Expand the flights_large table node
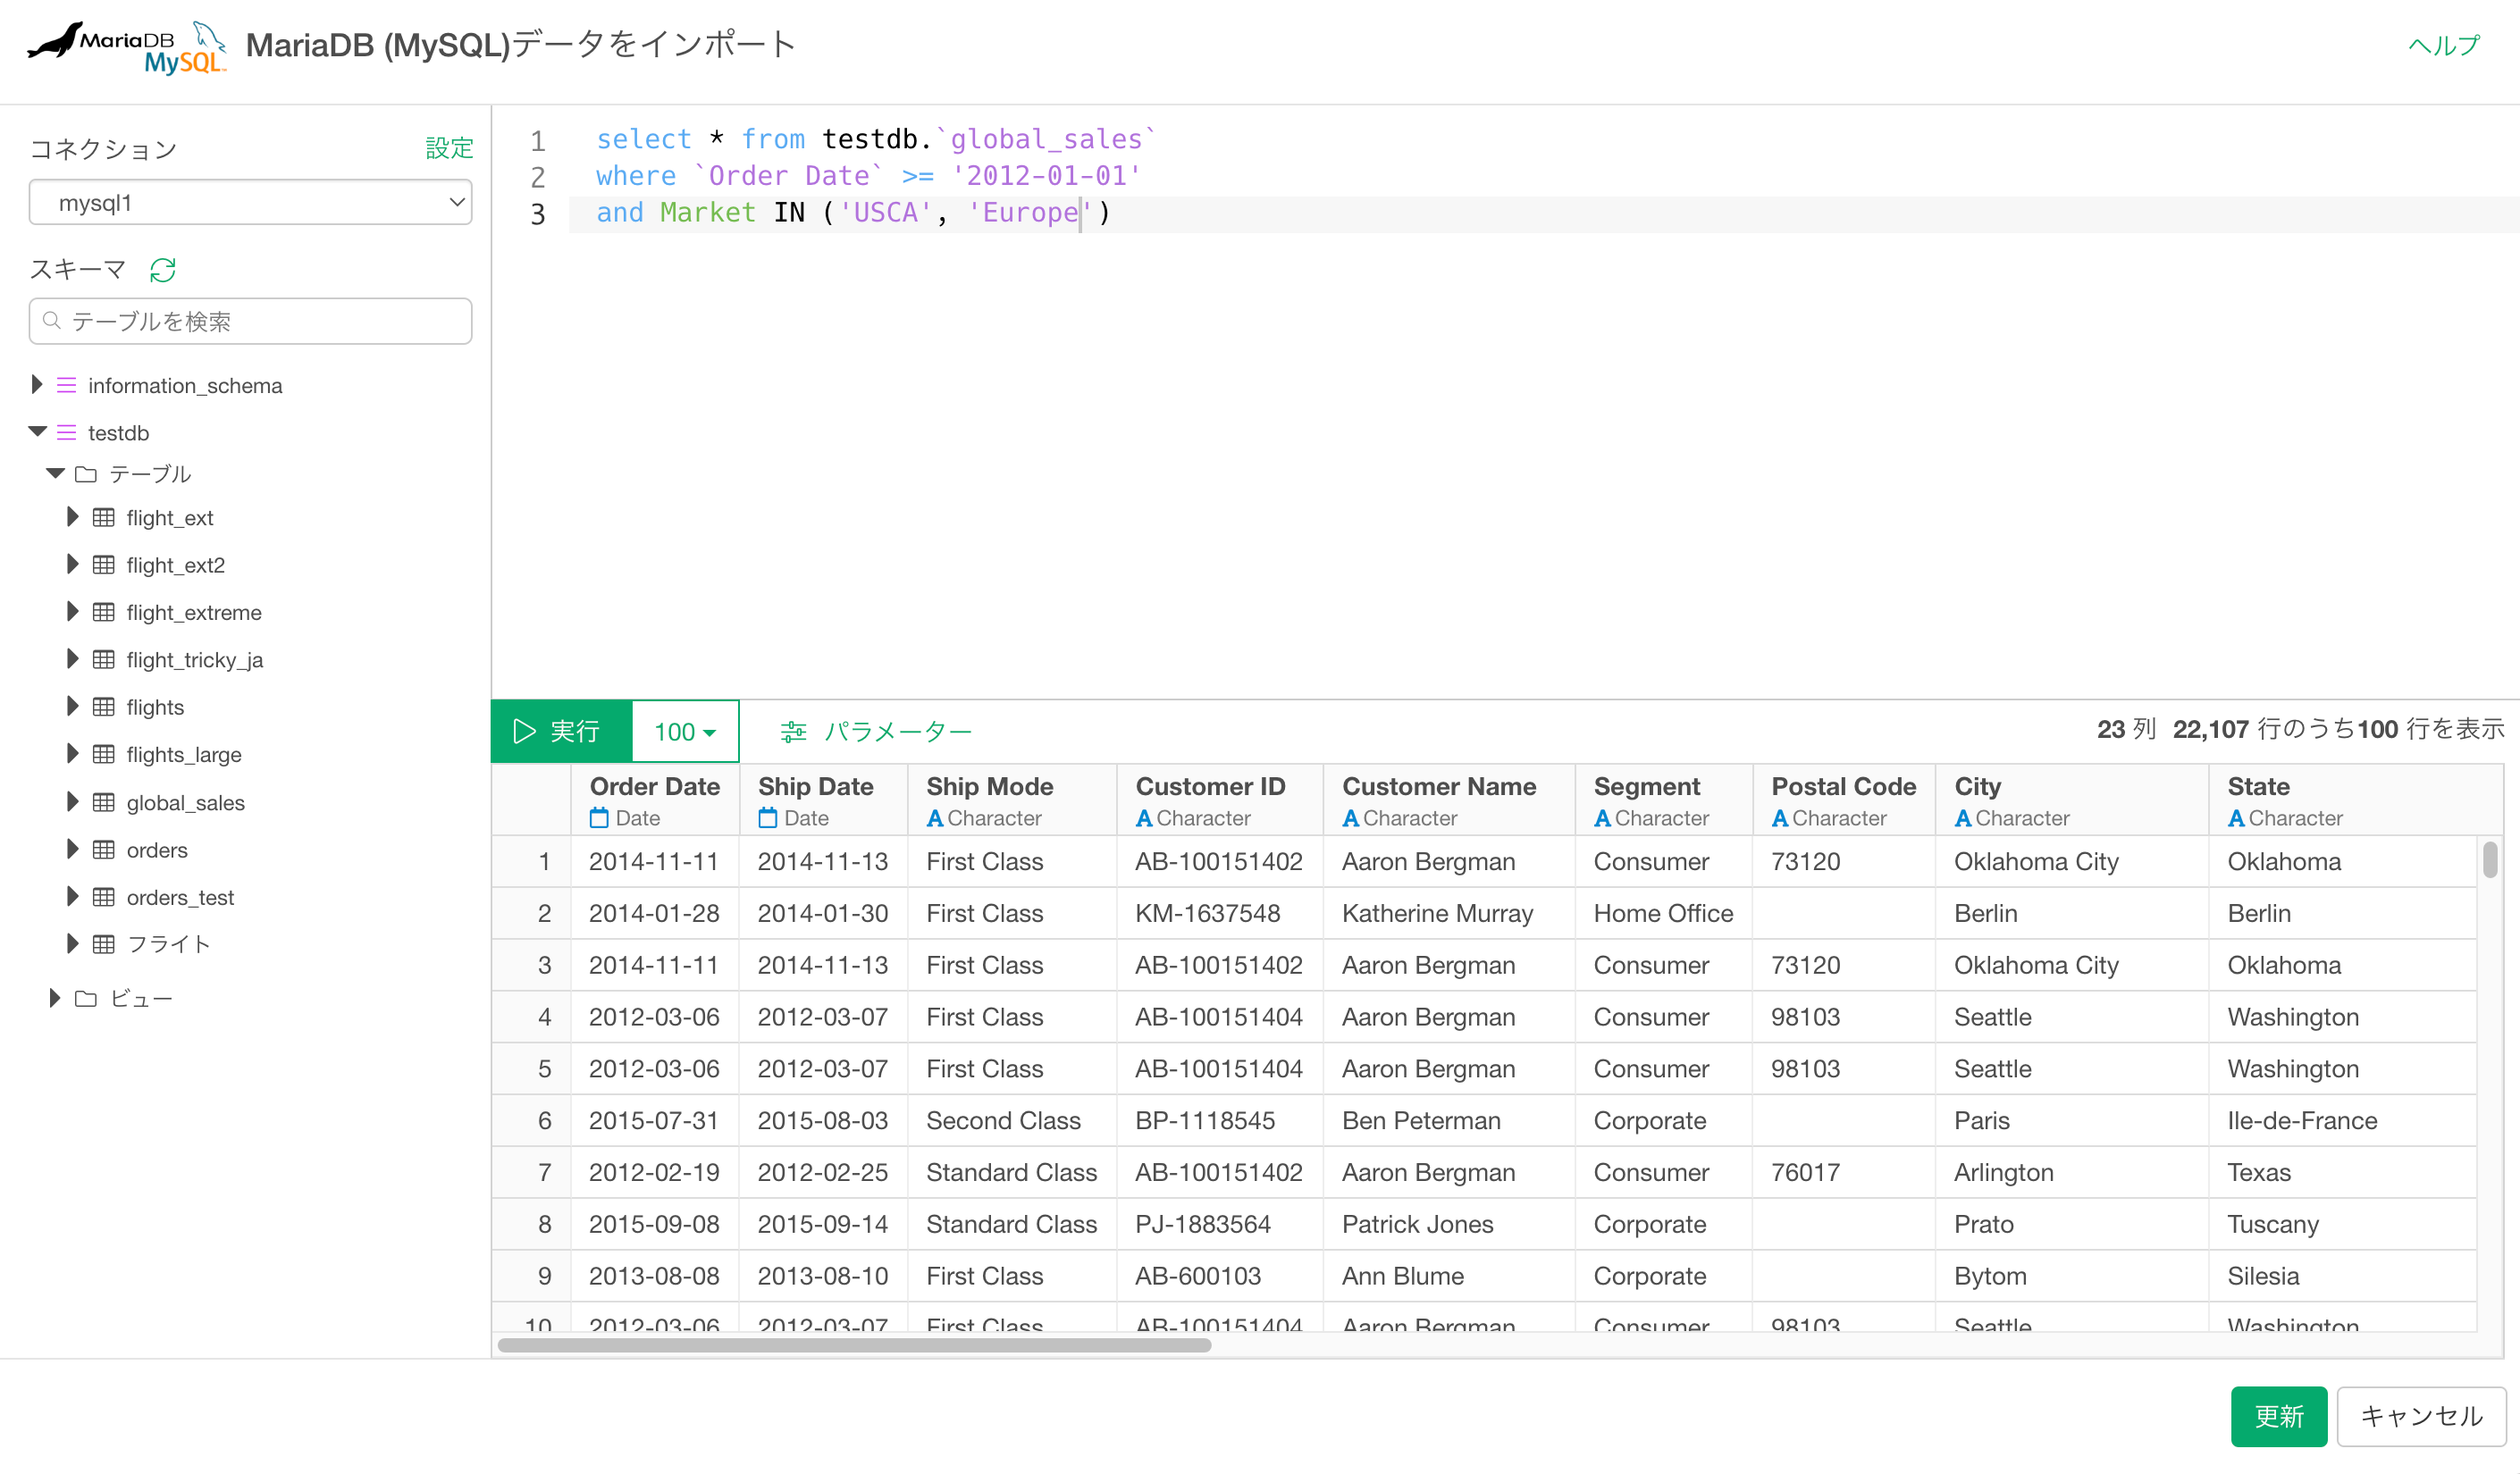This screenshot has height=1474, width=2520. click(x=72, y=753)
